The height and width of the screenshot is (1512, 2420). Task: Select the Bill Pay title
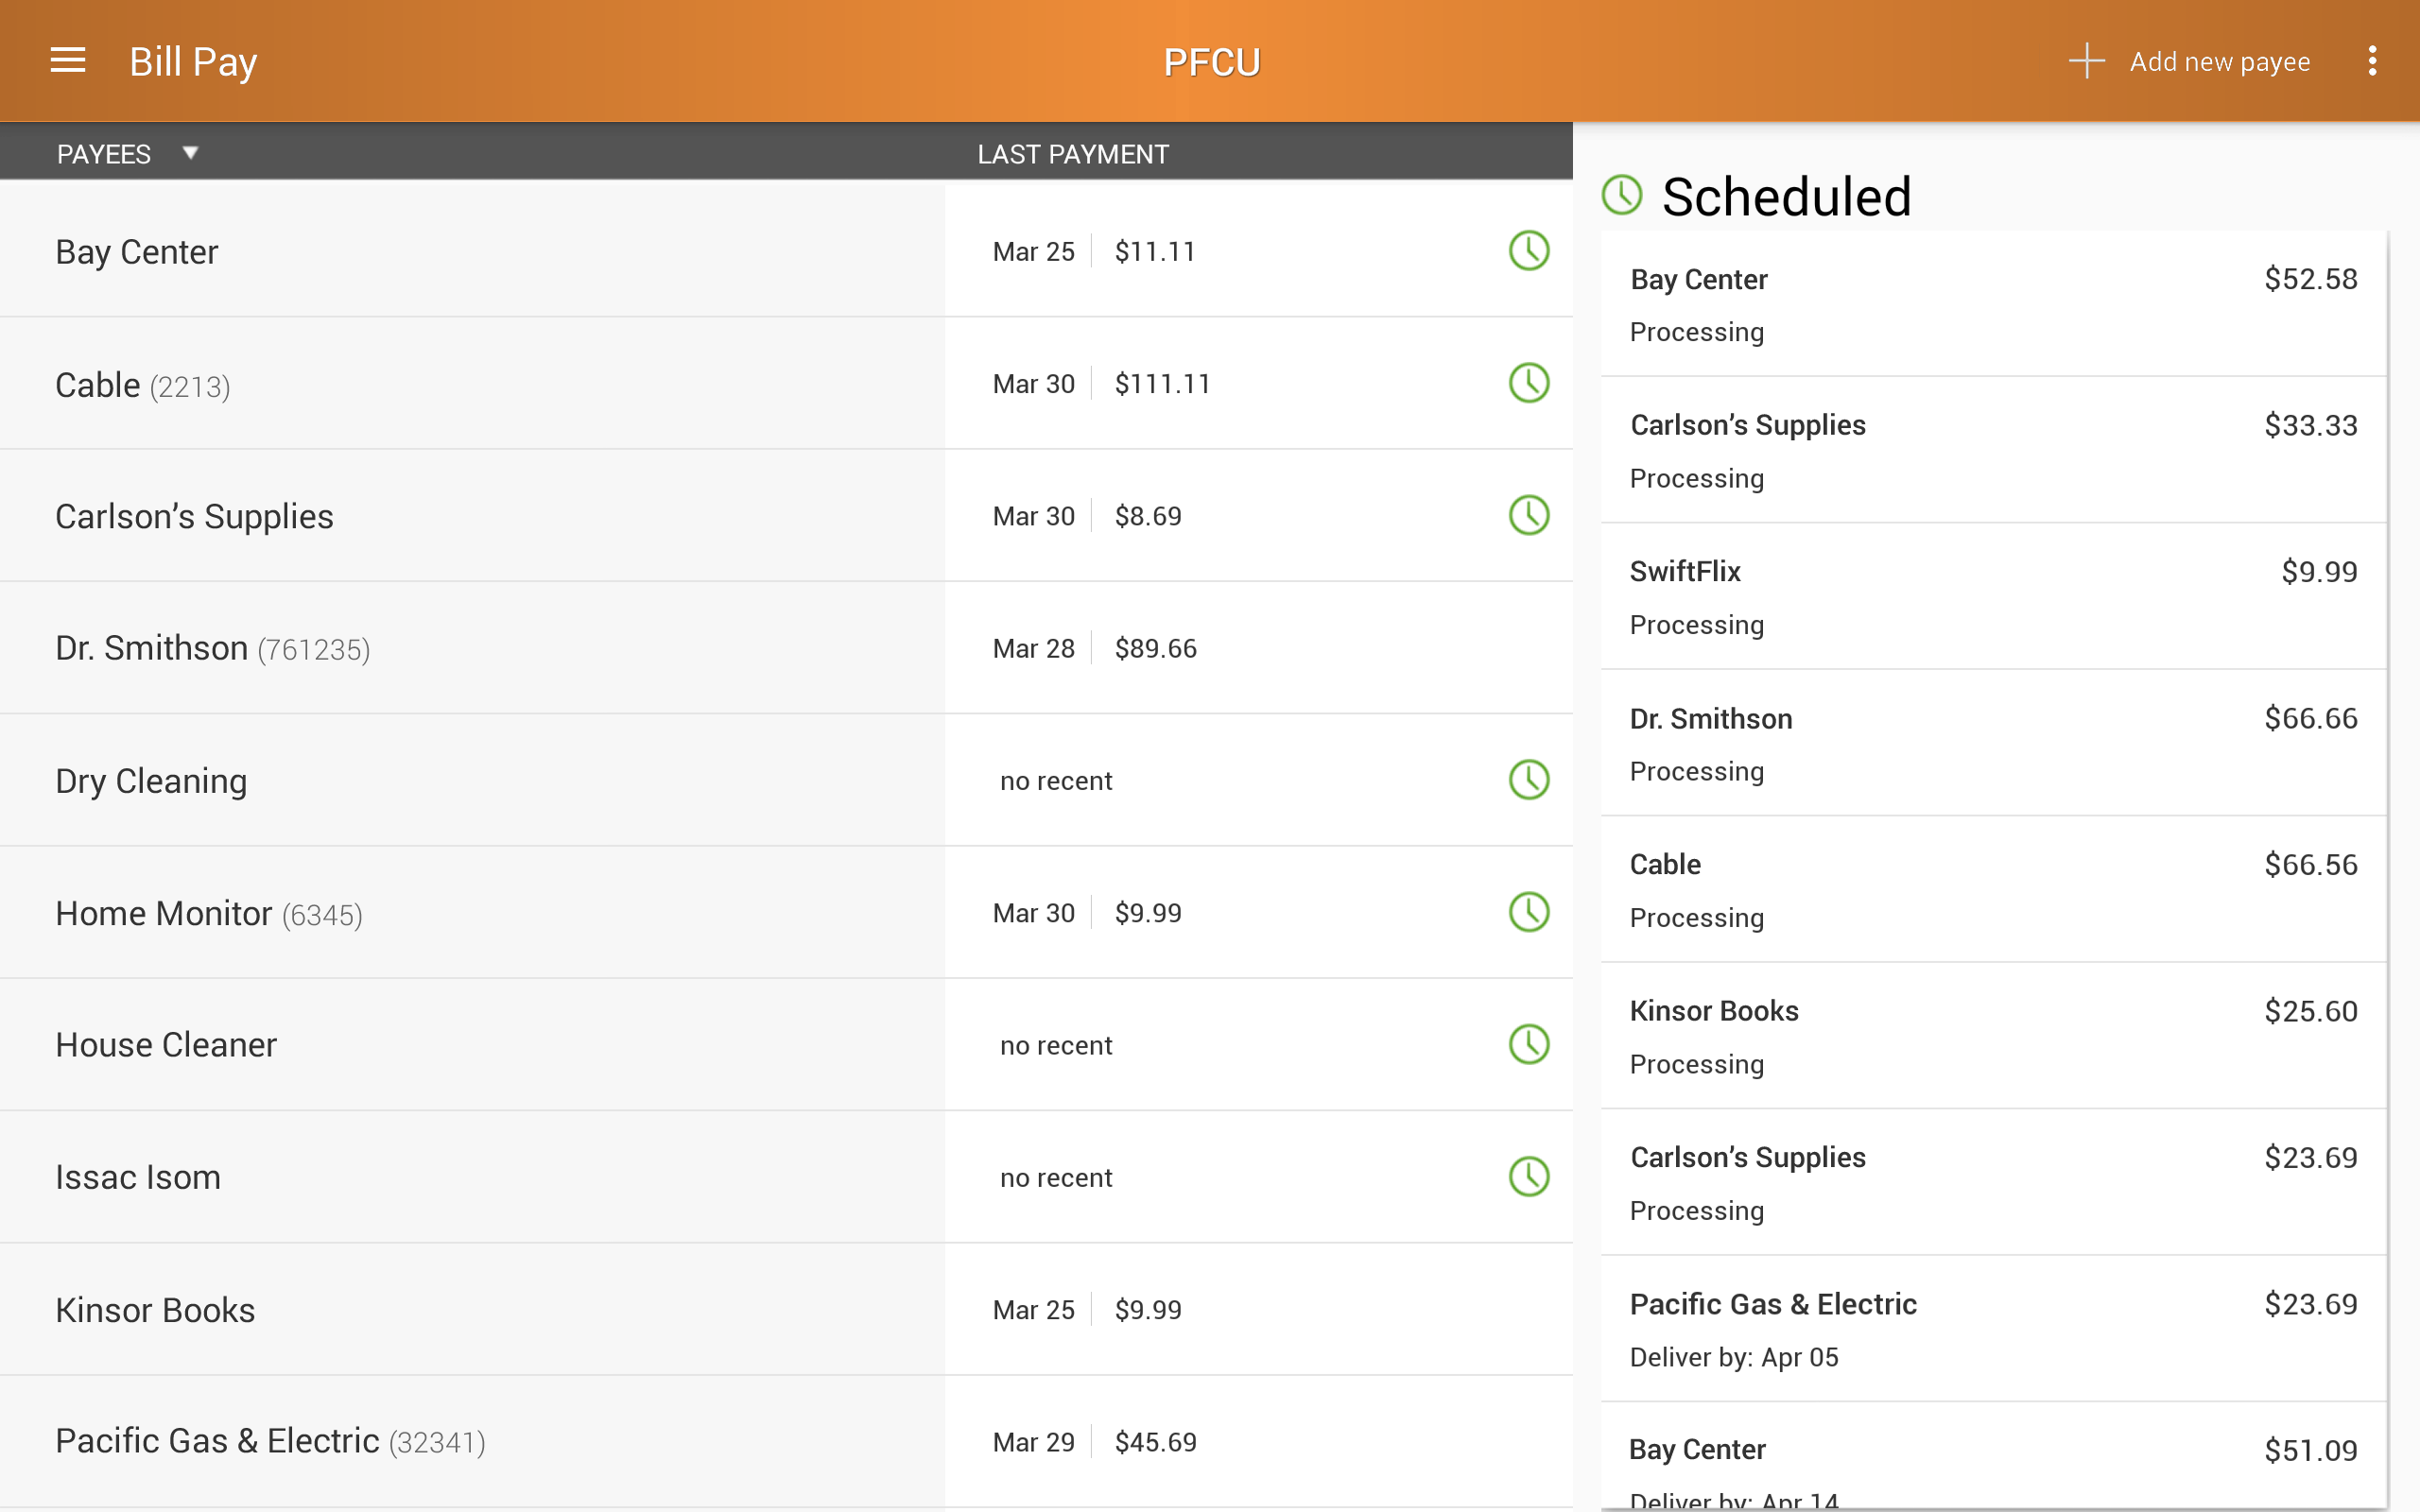pos(193,60)
